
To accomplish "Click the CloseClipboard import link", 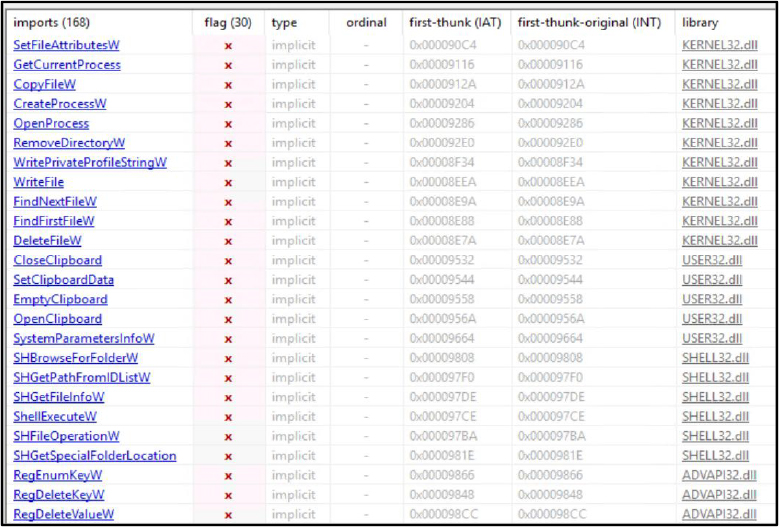I will pyautogui.click(x=58, y=260).
